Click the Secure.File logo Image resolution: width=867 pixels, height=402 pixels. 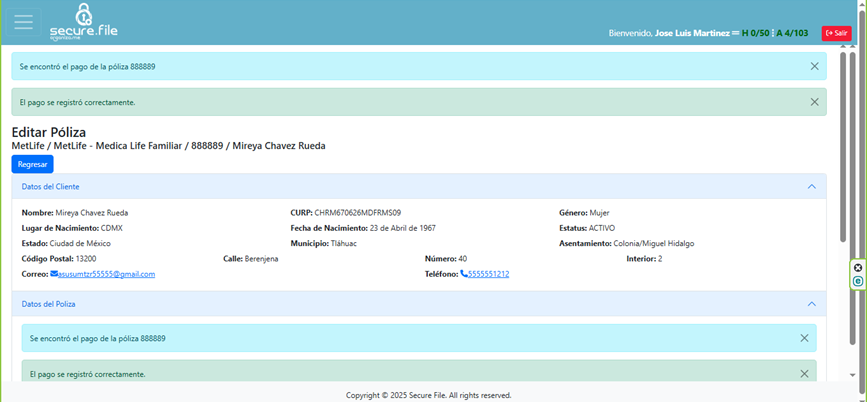coord(84,22)
